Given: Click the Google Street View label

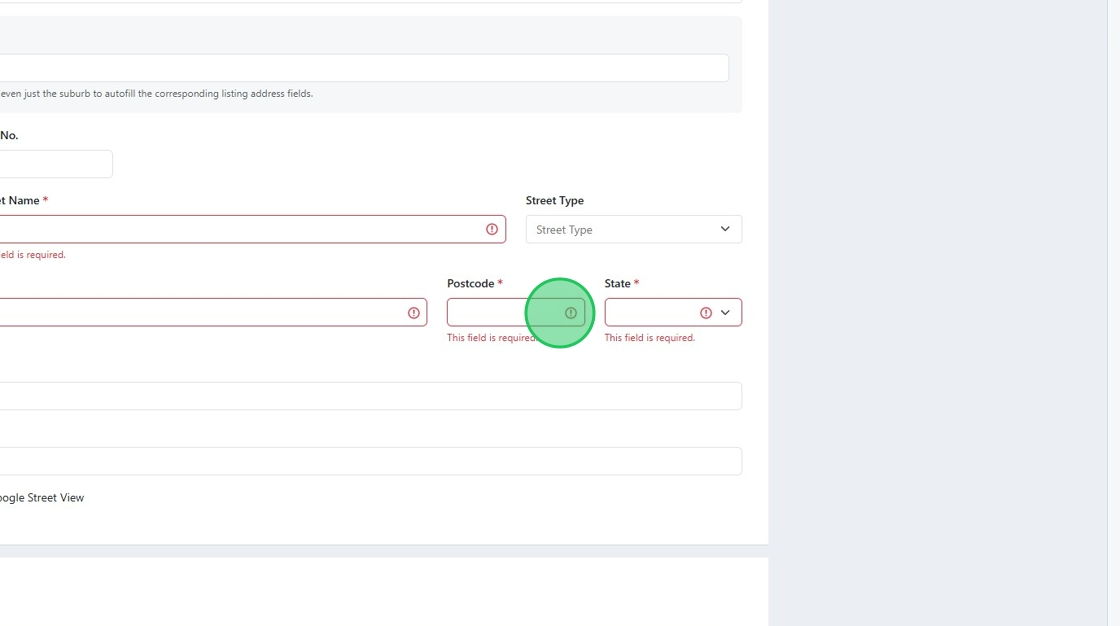Looking at the screenshot, I should coord(42,498).
